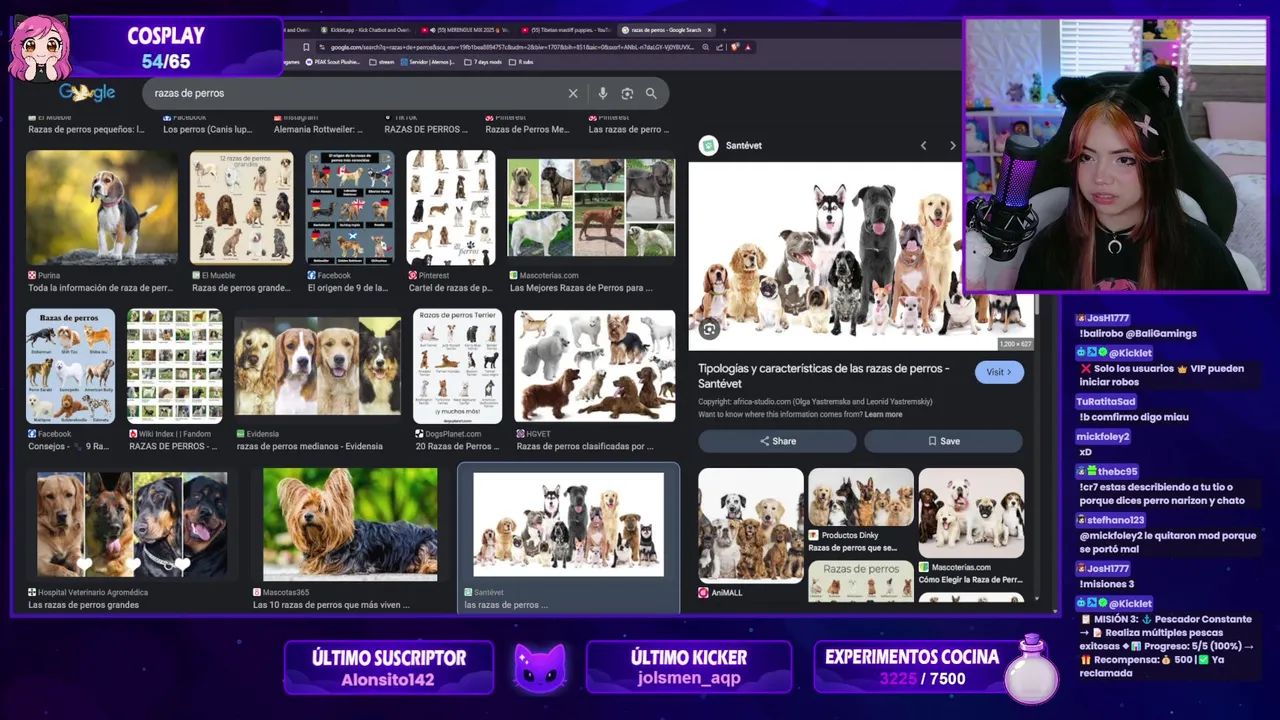
Task: Go to next image in Santévet panel
Action: click(x=952, y=145)
